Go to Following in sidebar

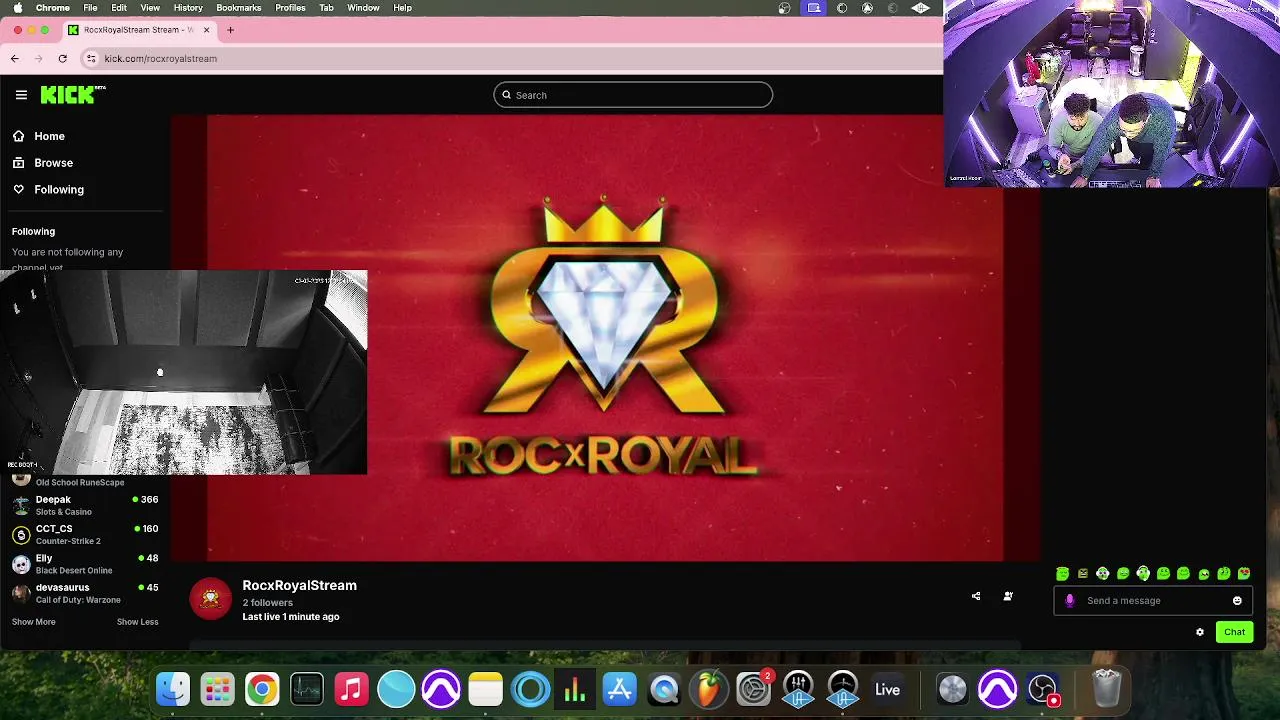point(59,189)
